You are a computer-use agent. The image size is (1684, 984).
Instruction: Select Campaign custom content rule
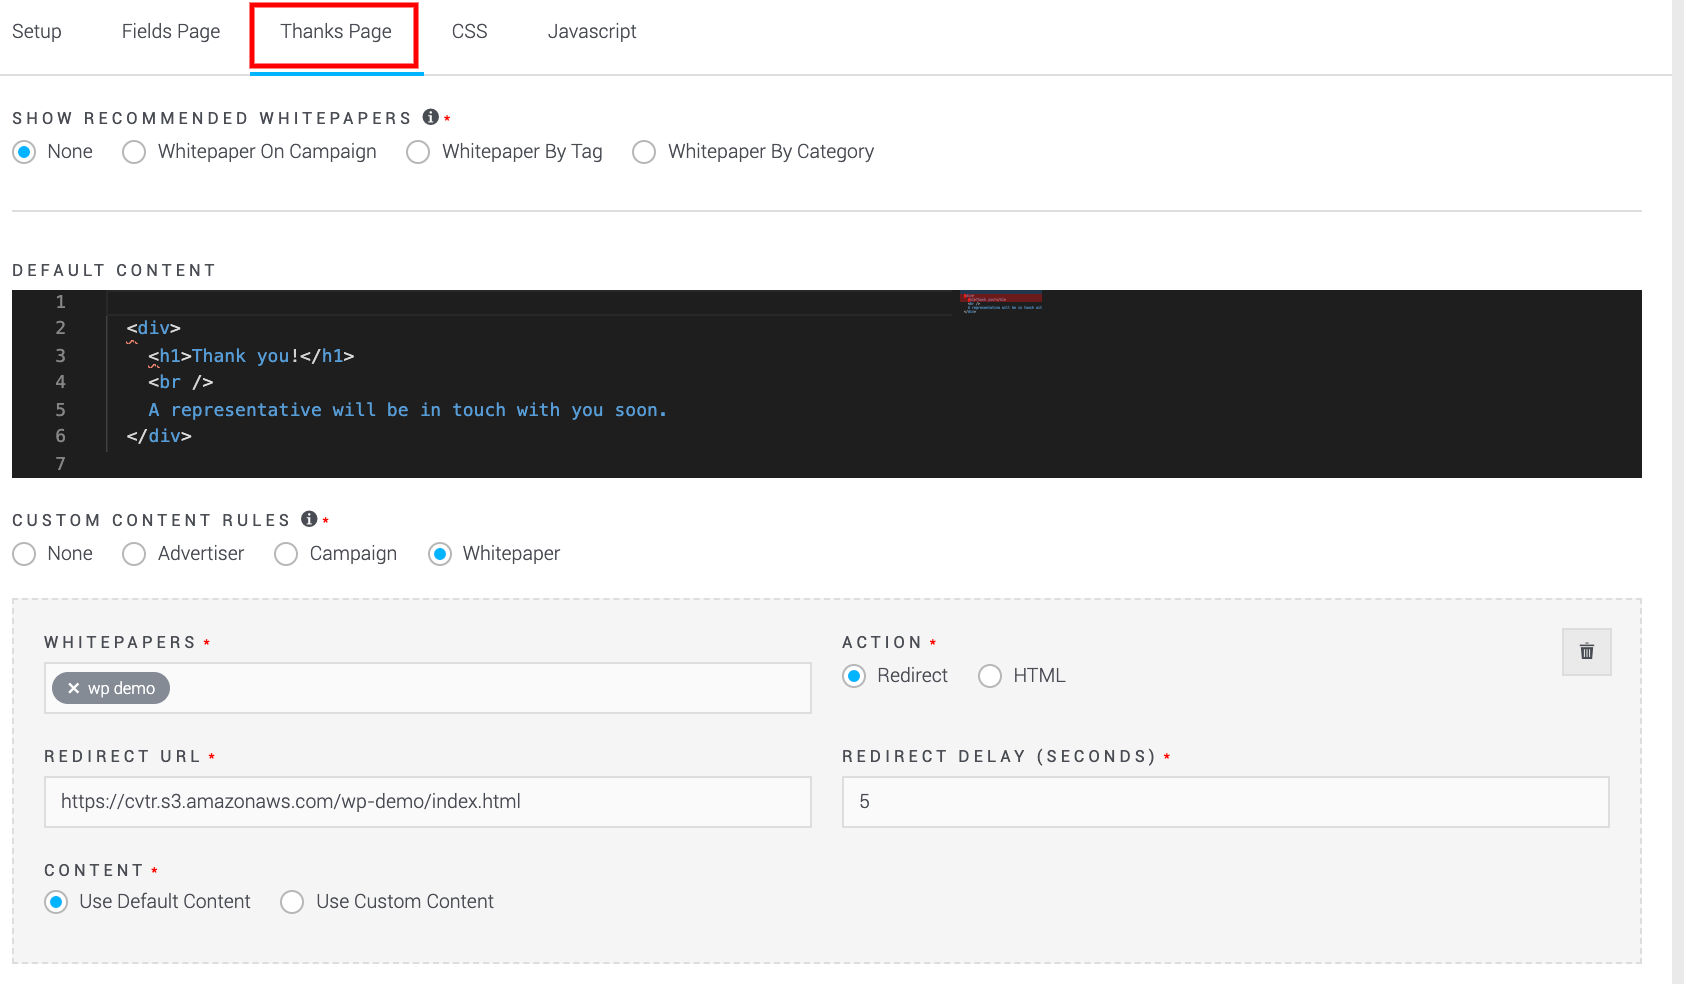(x=286, y=554)
